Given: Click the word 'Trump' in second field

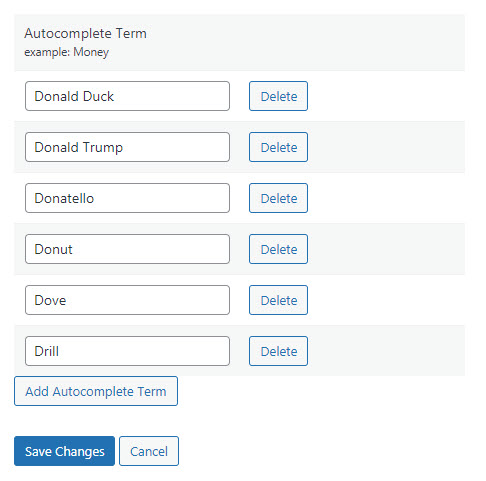Looking at the screenshot, I should pos(102,148).
